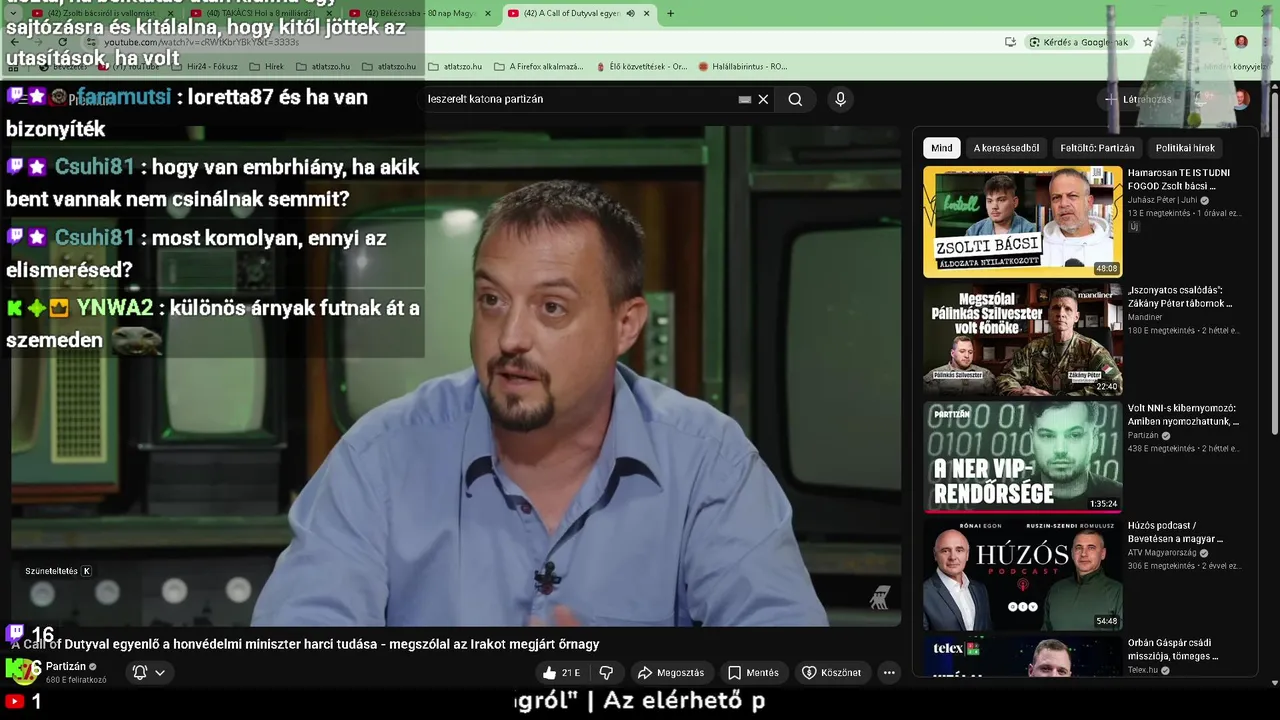Select the Politikai hírek filter chip
Screen dimensions: 1280x720
point(1185,148)
